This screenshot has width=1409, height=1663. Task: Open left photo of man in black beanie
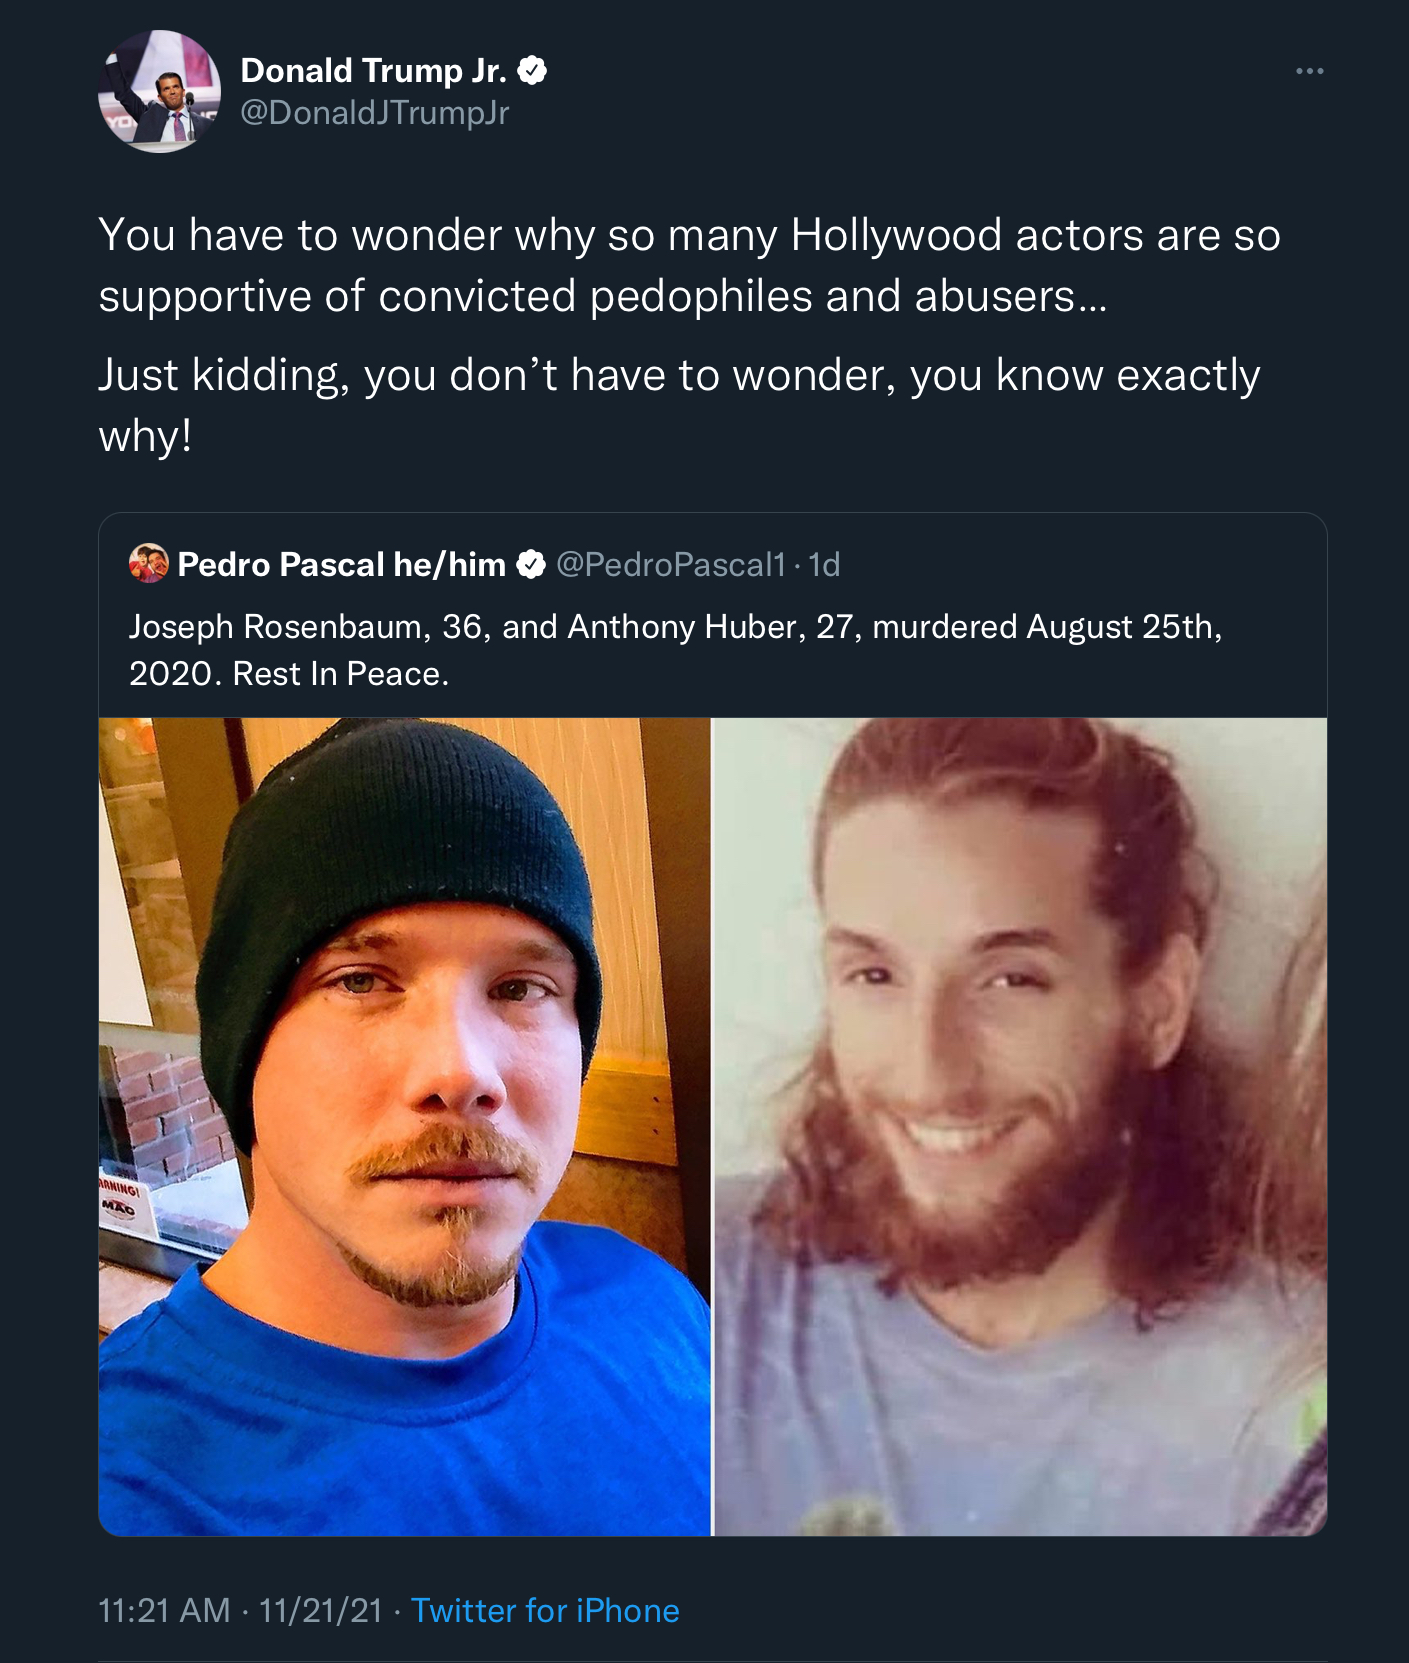[404, 1126]
